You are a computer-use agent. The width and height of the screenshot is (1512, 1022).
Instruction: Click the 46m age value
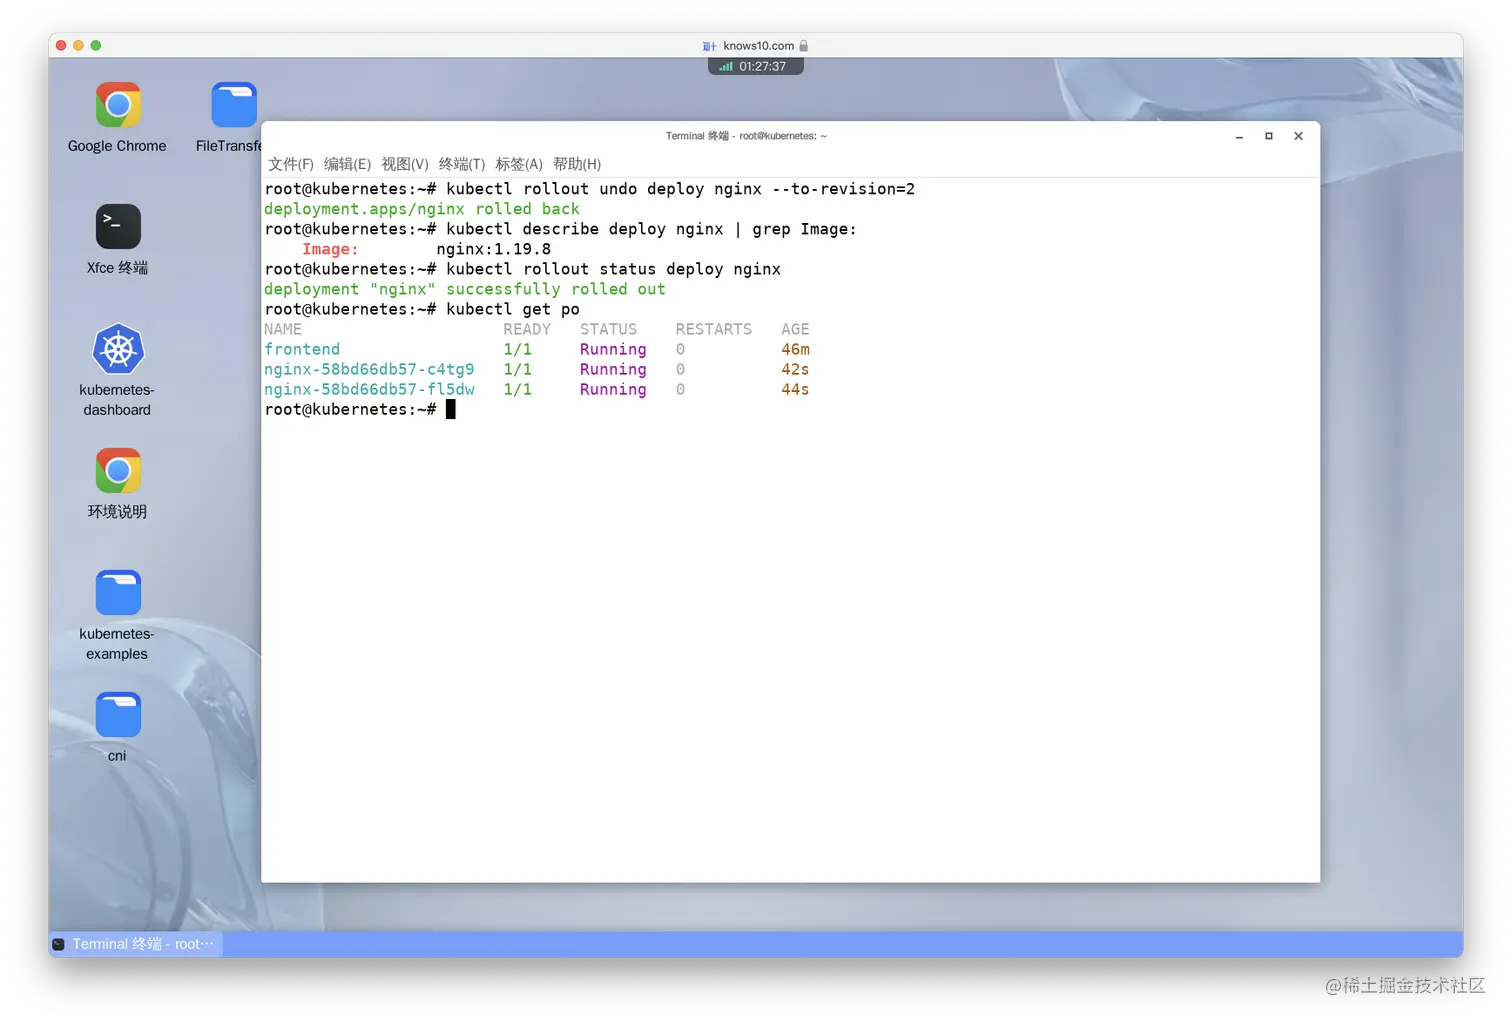pyautogui.click(x=795, y=349)
